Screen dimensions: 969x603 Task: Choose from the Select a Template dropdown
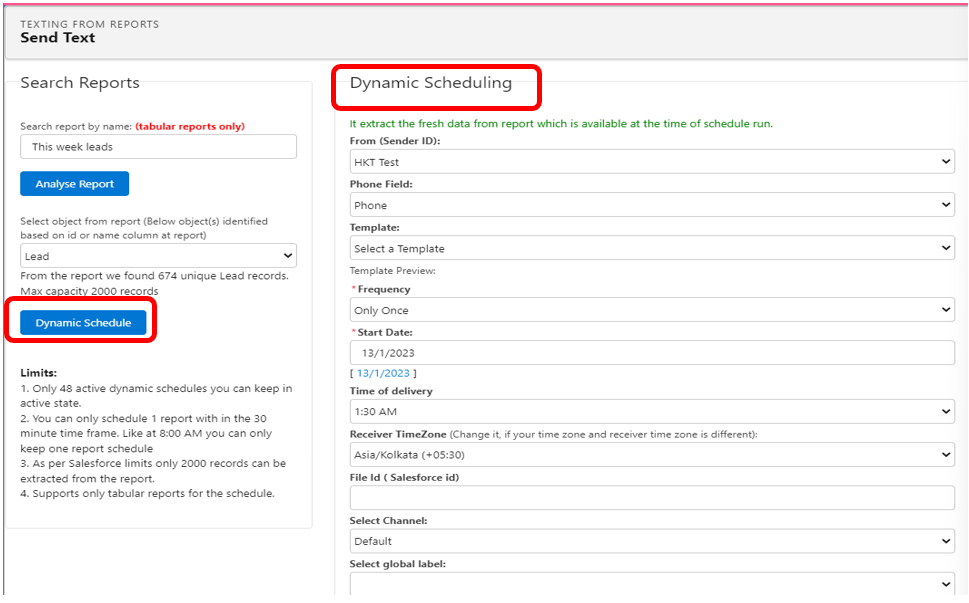tap(652, 248)
